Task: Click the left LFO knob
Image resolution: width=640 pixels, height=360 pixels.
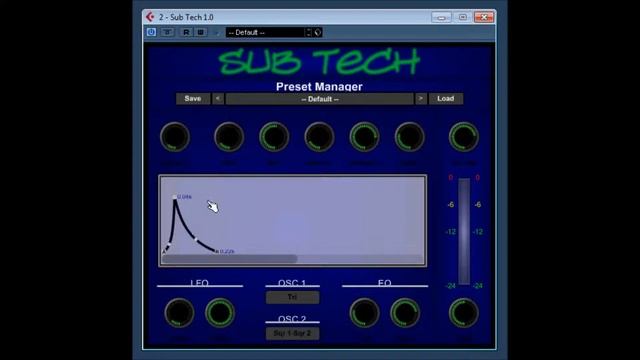Action: pyautogui.click(x=179, y=313)
